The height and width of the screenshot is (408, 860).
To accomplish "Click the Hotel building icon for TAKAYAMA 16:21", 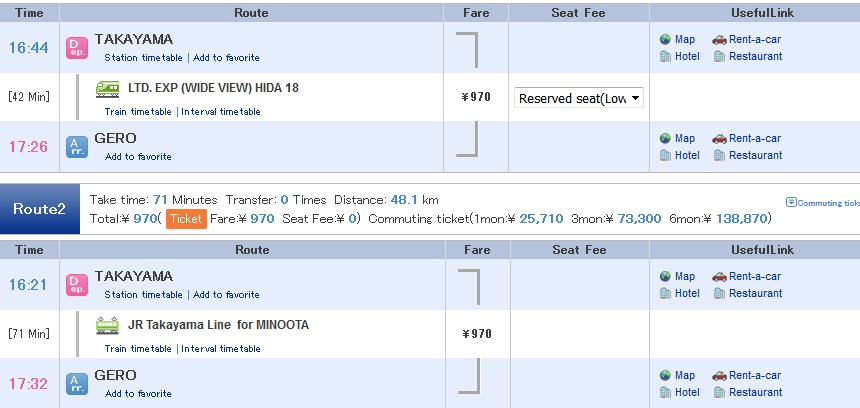I will tap(665, 293).
